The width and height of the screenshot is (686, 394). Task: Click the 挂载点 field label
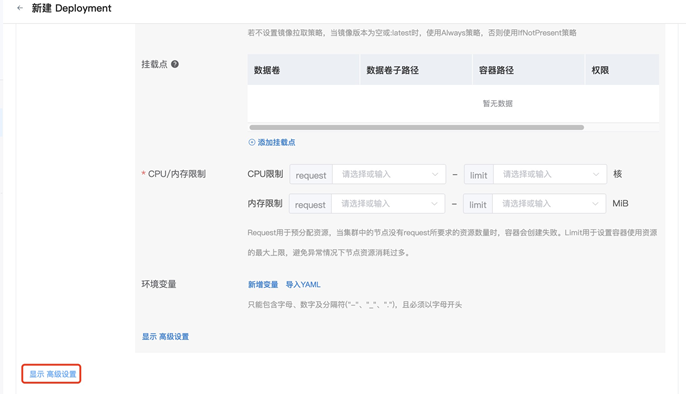154,64
